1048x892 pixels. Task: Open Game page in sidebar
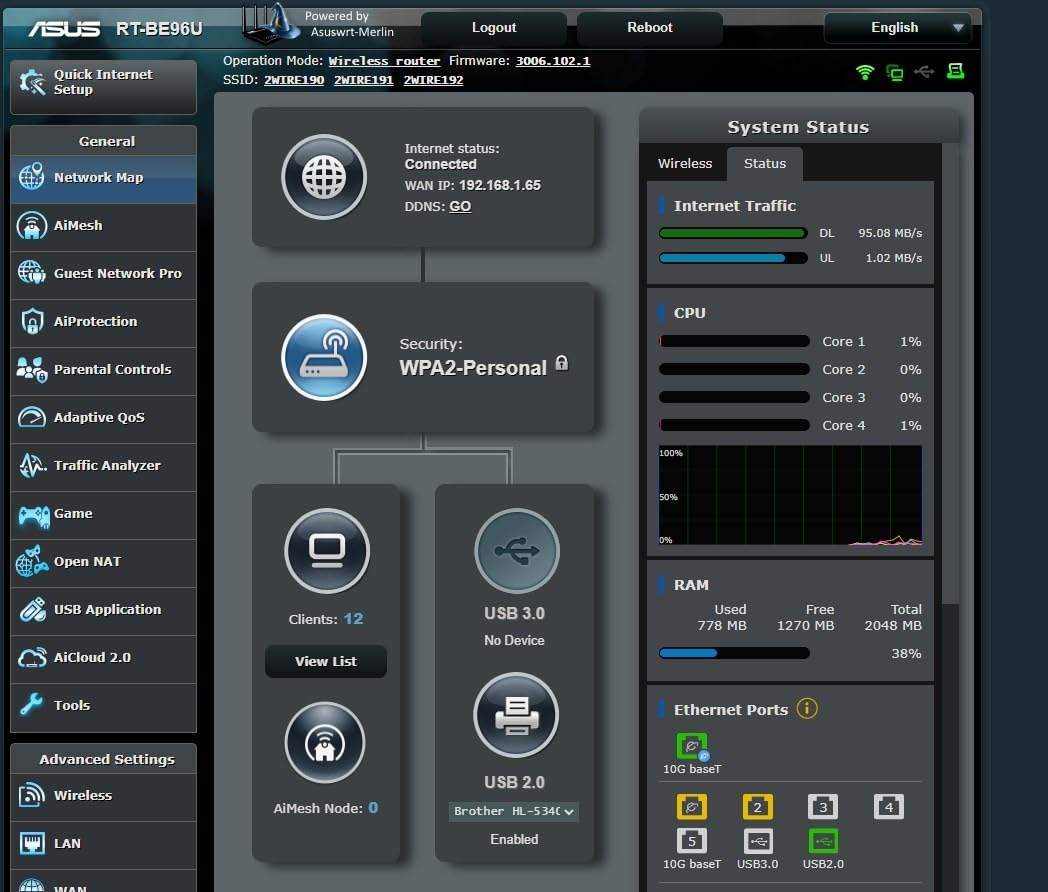[104, 514]
